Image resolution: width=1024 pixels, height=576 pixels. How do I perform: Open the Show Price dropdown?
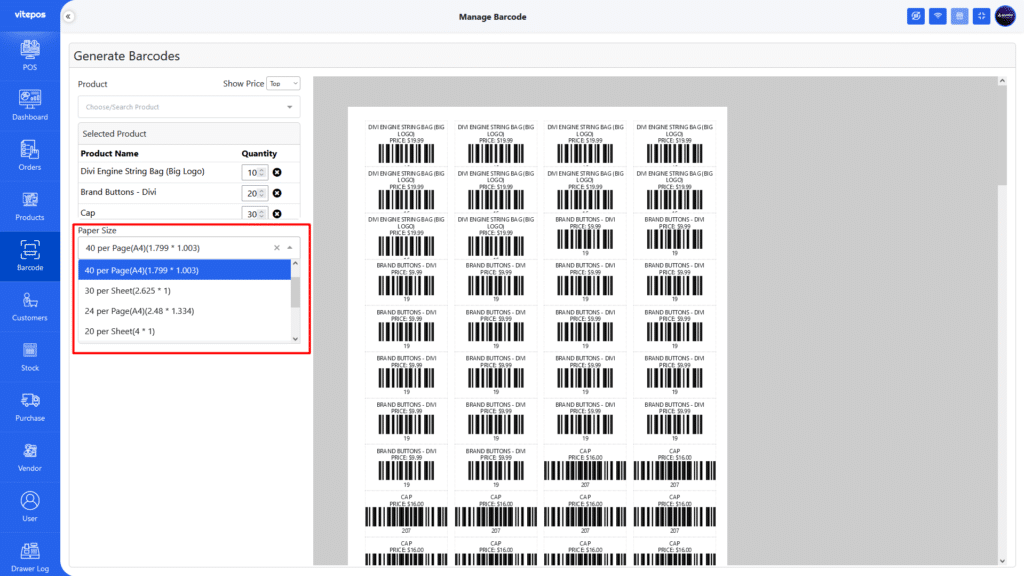(x=283, y=84)
